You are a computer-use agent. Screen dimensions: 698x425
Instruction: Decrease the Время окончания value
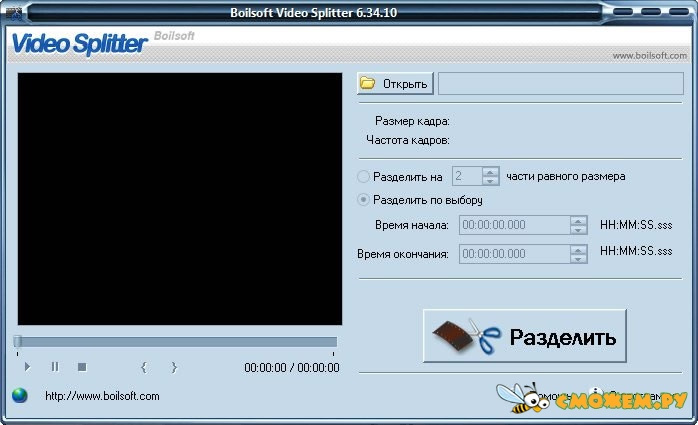coord(578,259)
